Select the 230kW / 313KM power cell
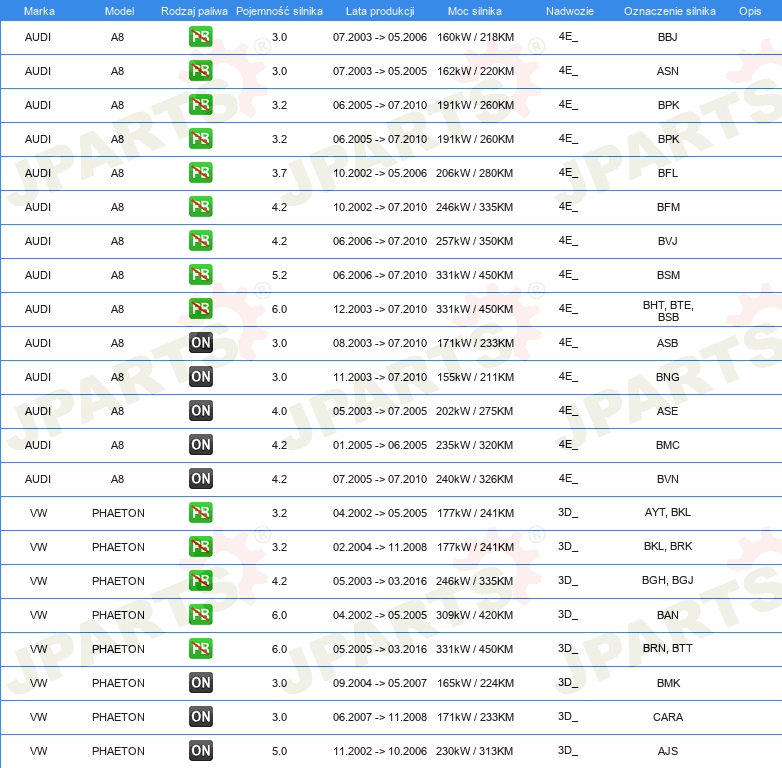 (475, 751)
